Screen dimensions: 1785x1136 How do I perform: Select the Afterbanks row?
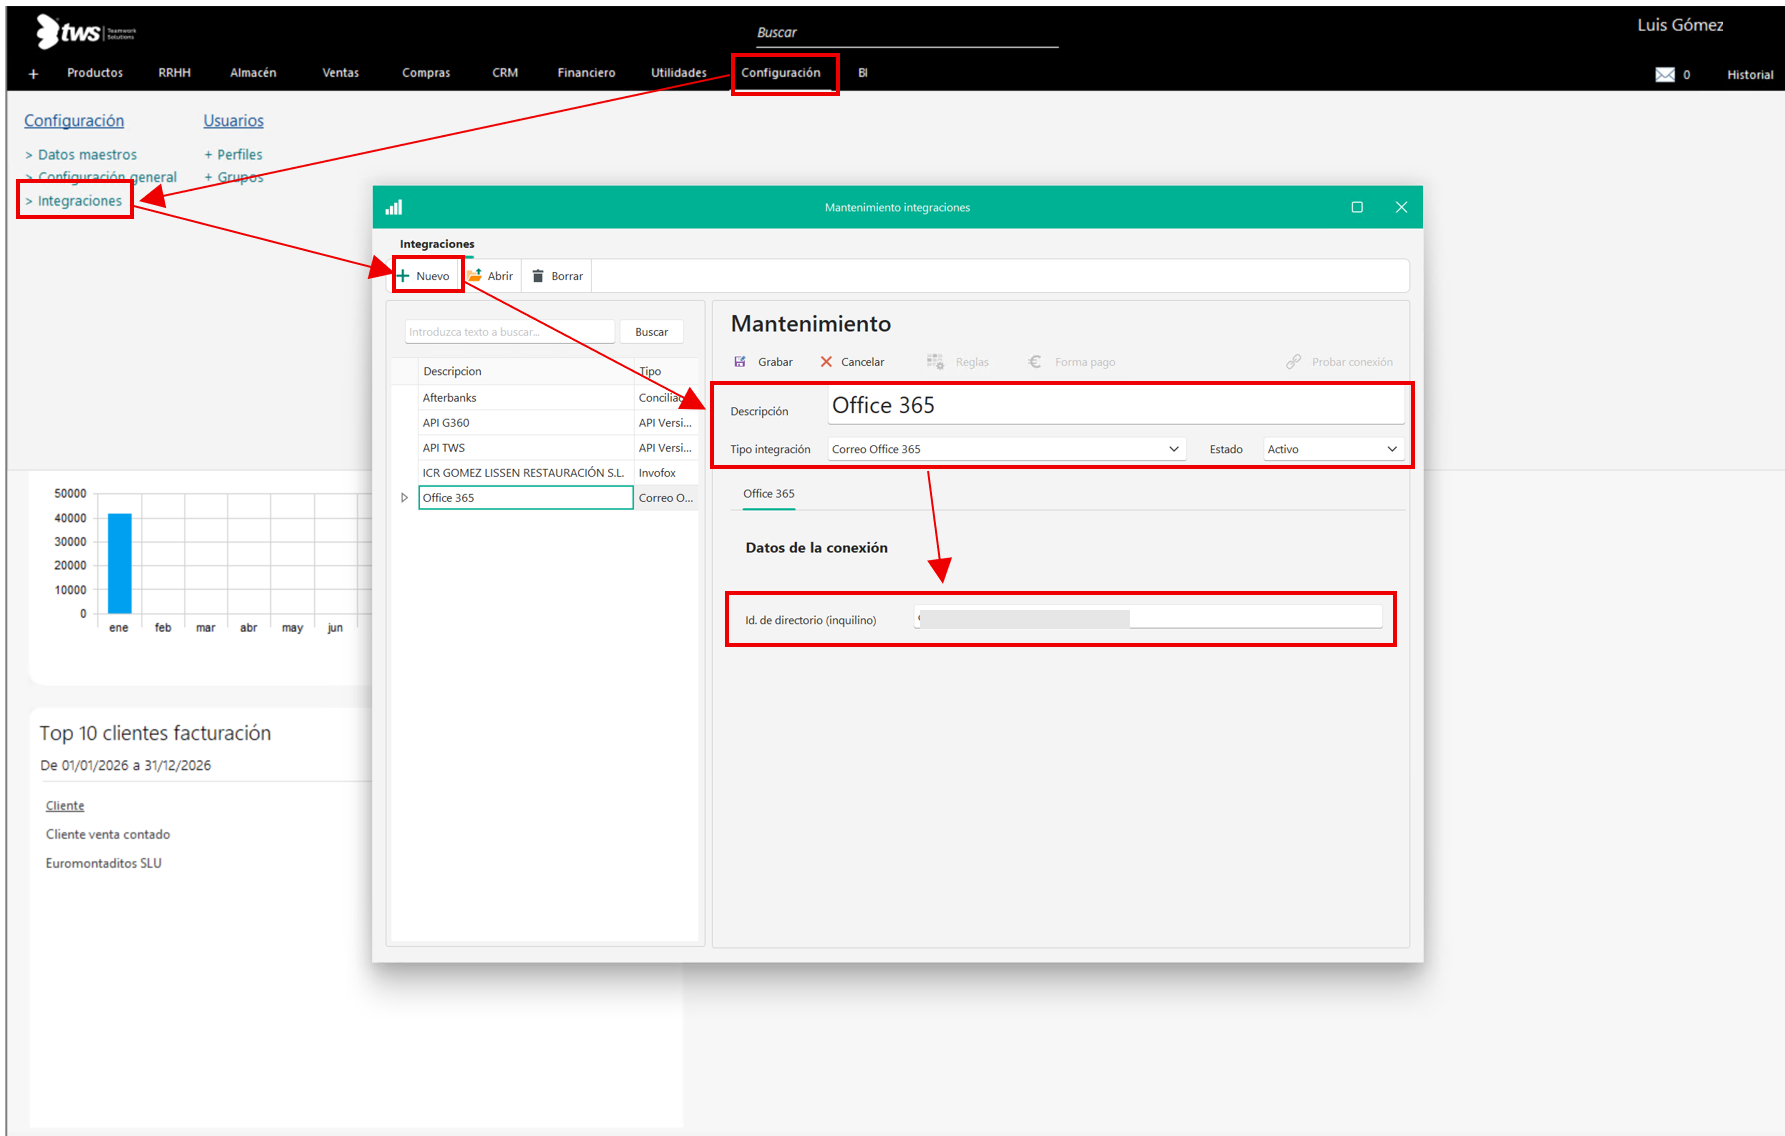coord(450,398)
